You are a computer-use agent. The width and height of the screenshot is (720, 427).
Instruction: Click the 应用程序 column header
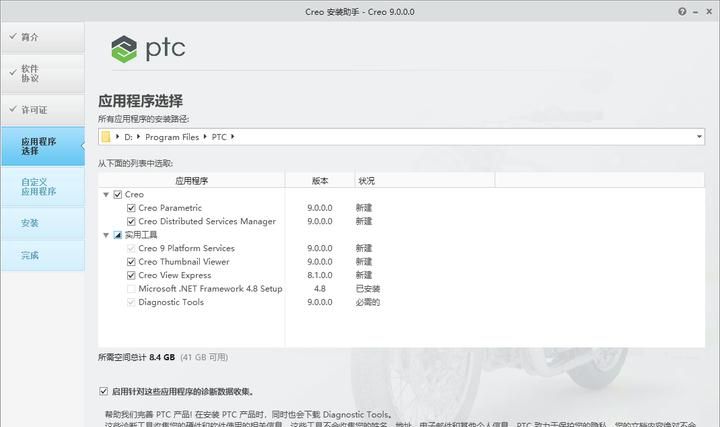(191, 181)
